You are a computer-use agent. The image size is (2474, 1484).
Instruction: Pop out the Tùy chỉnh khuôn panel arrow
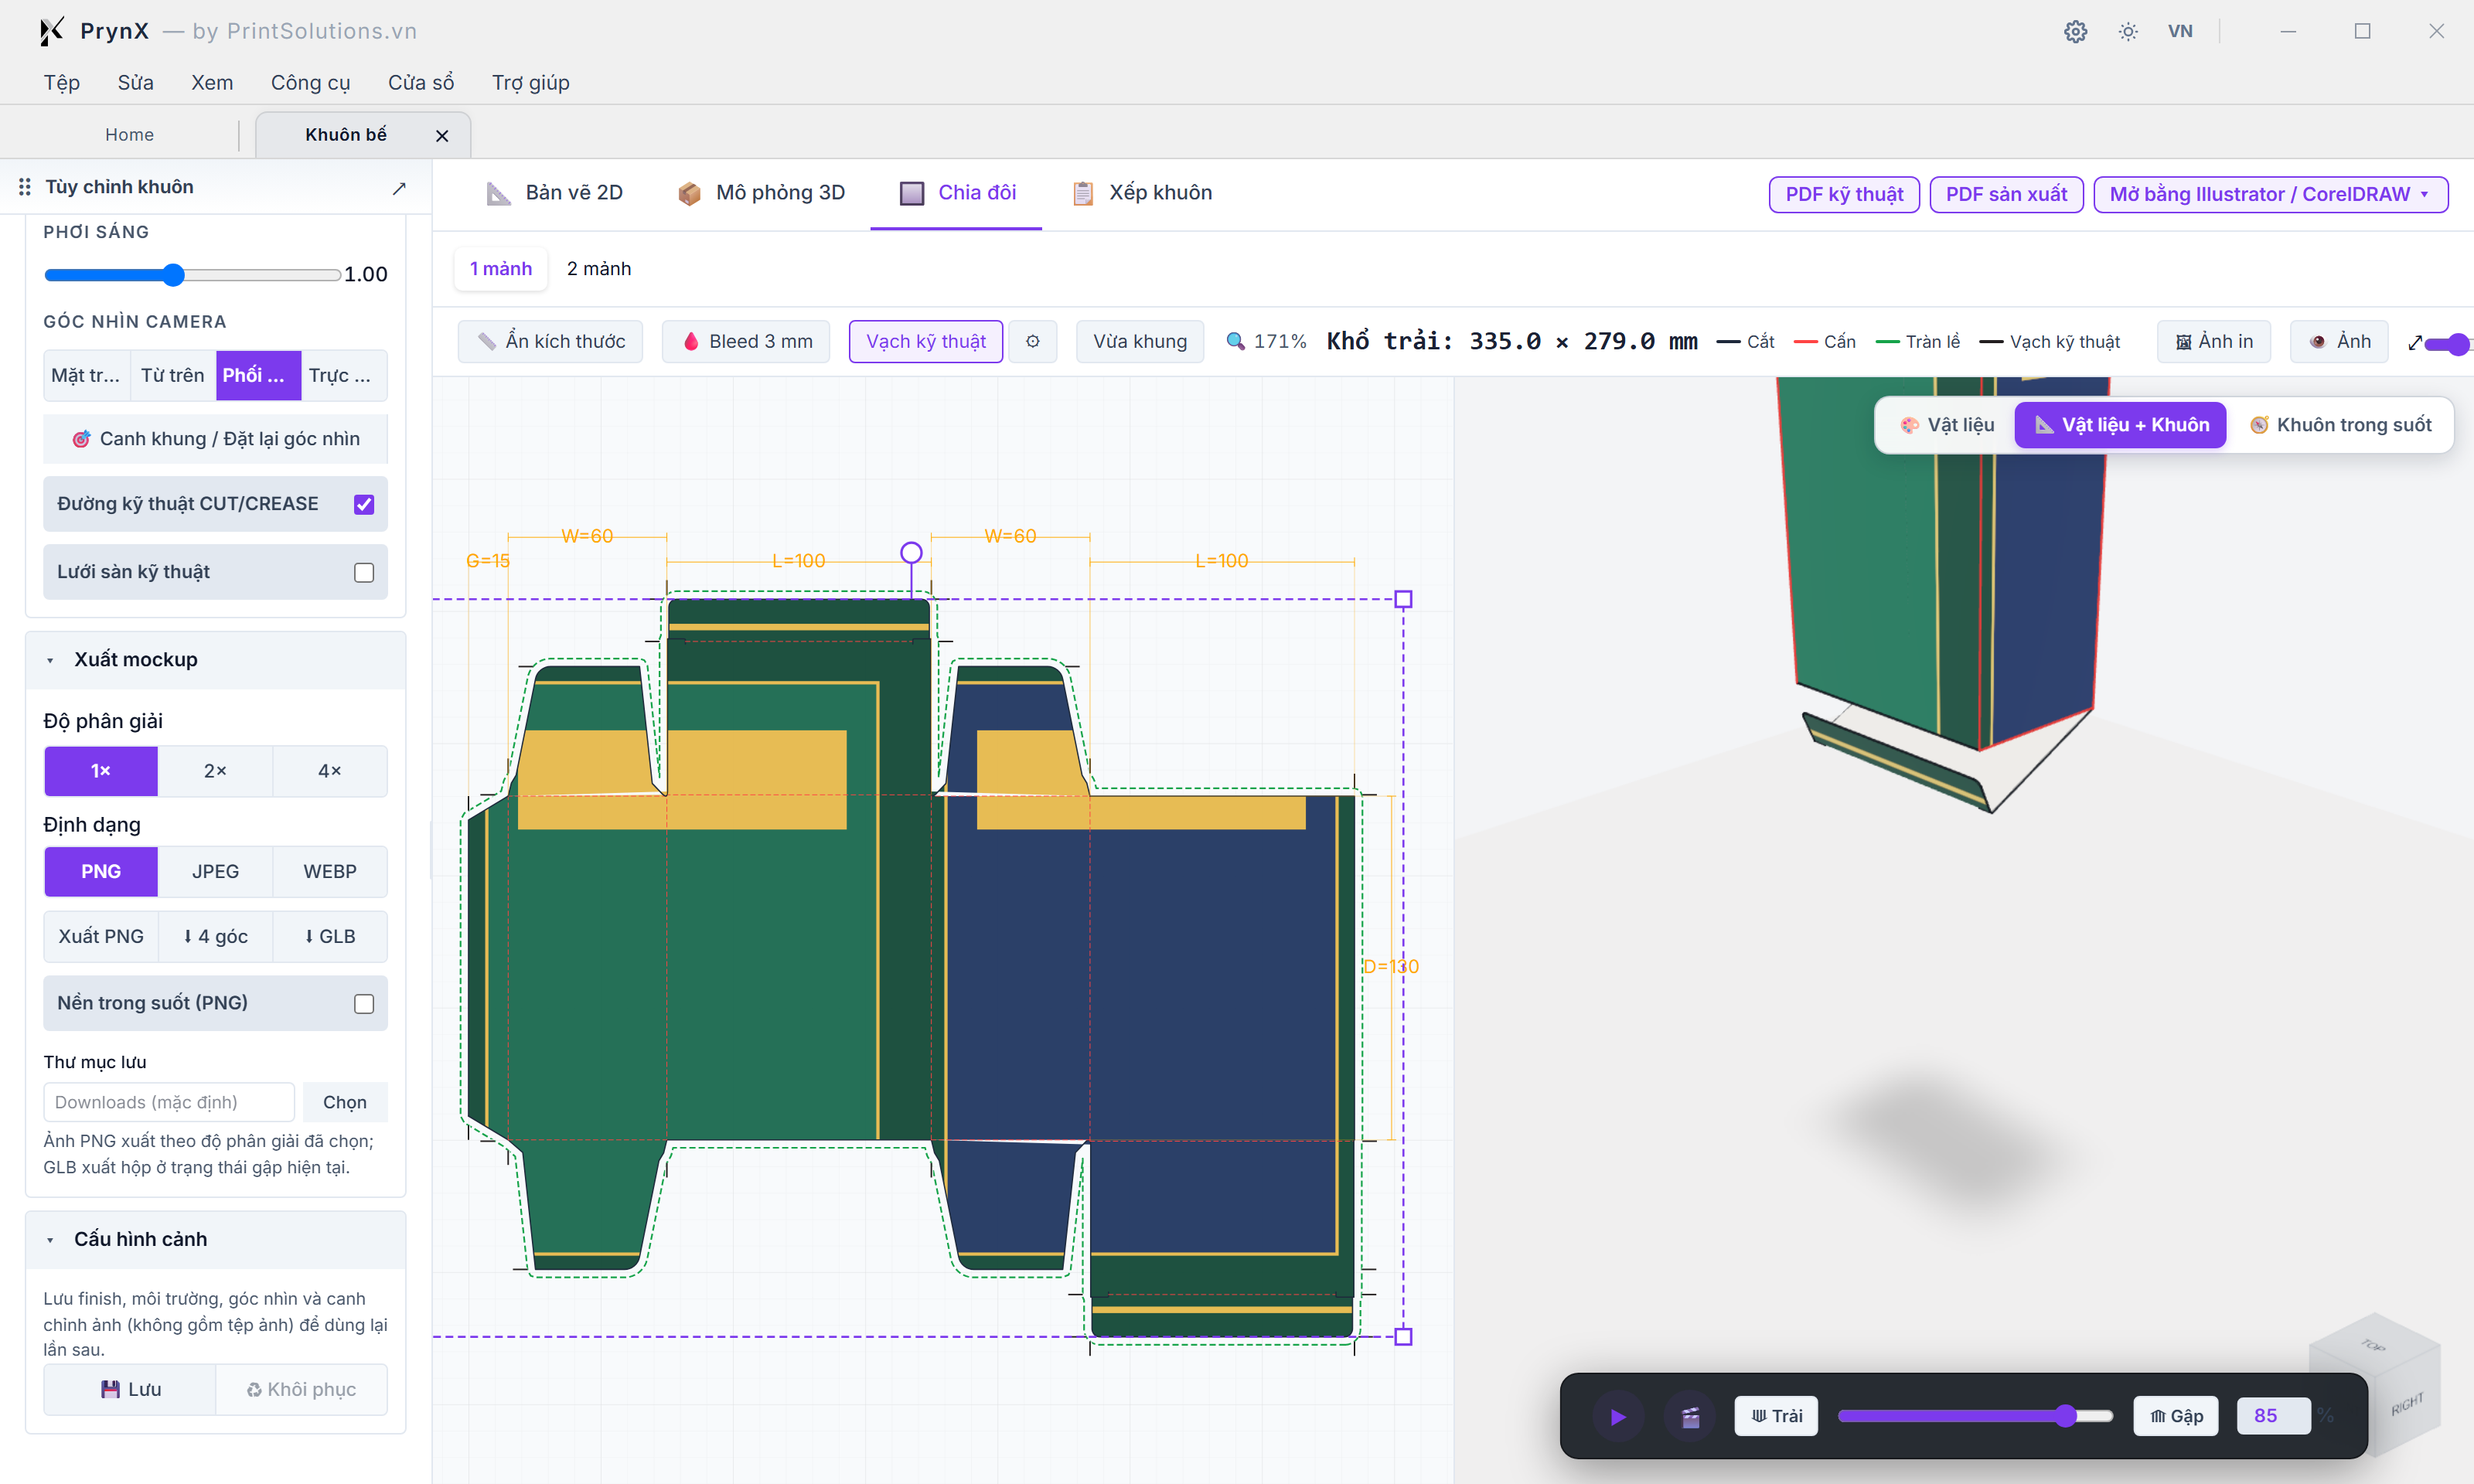(x=399, y=188)
